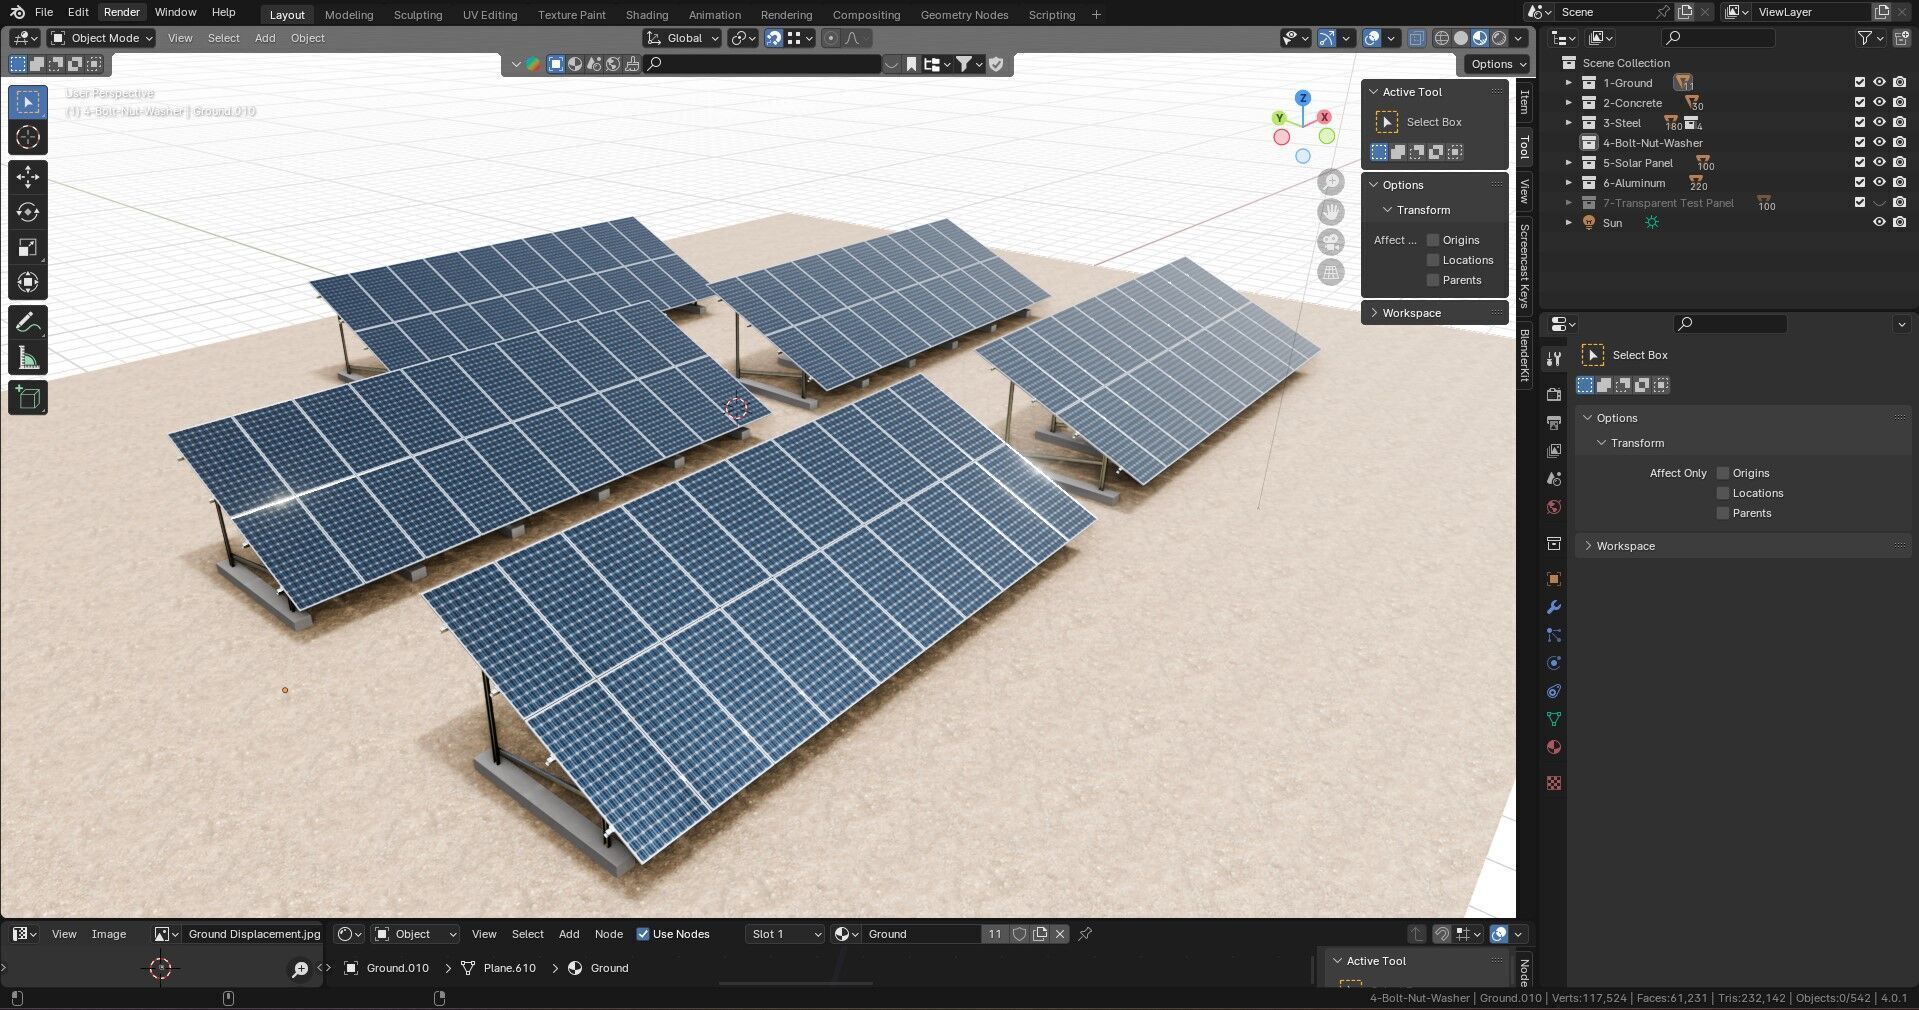Exclude 5-Solar Panel collection checkbox
This screenshot has width=1919, height=1010.
pyautogui.click(x=1859, y=163)
